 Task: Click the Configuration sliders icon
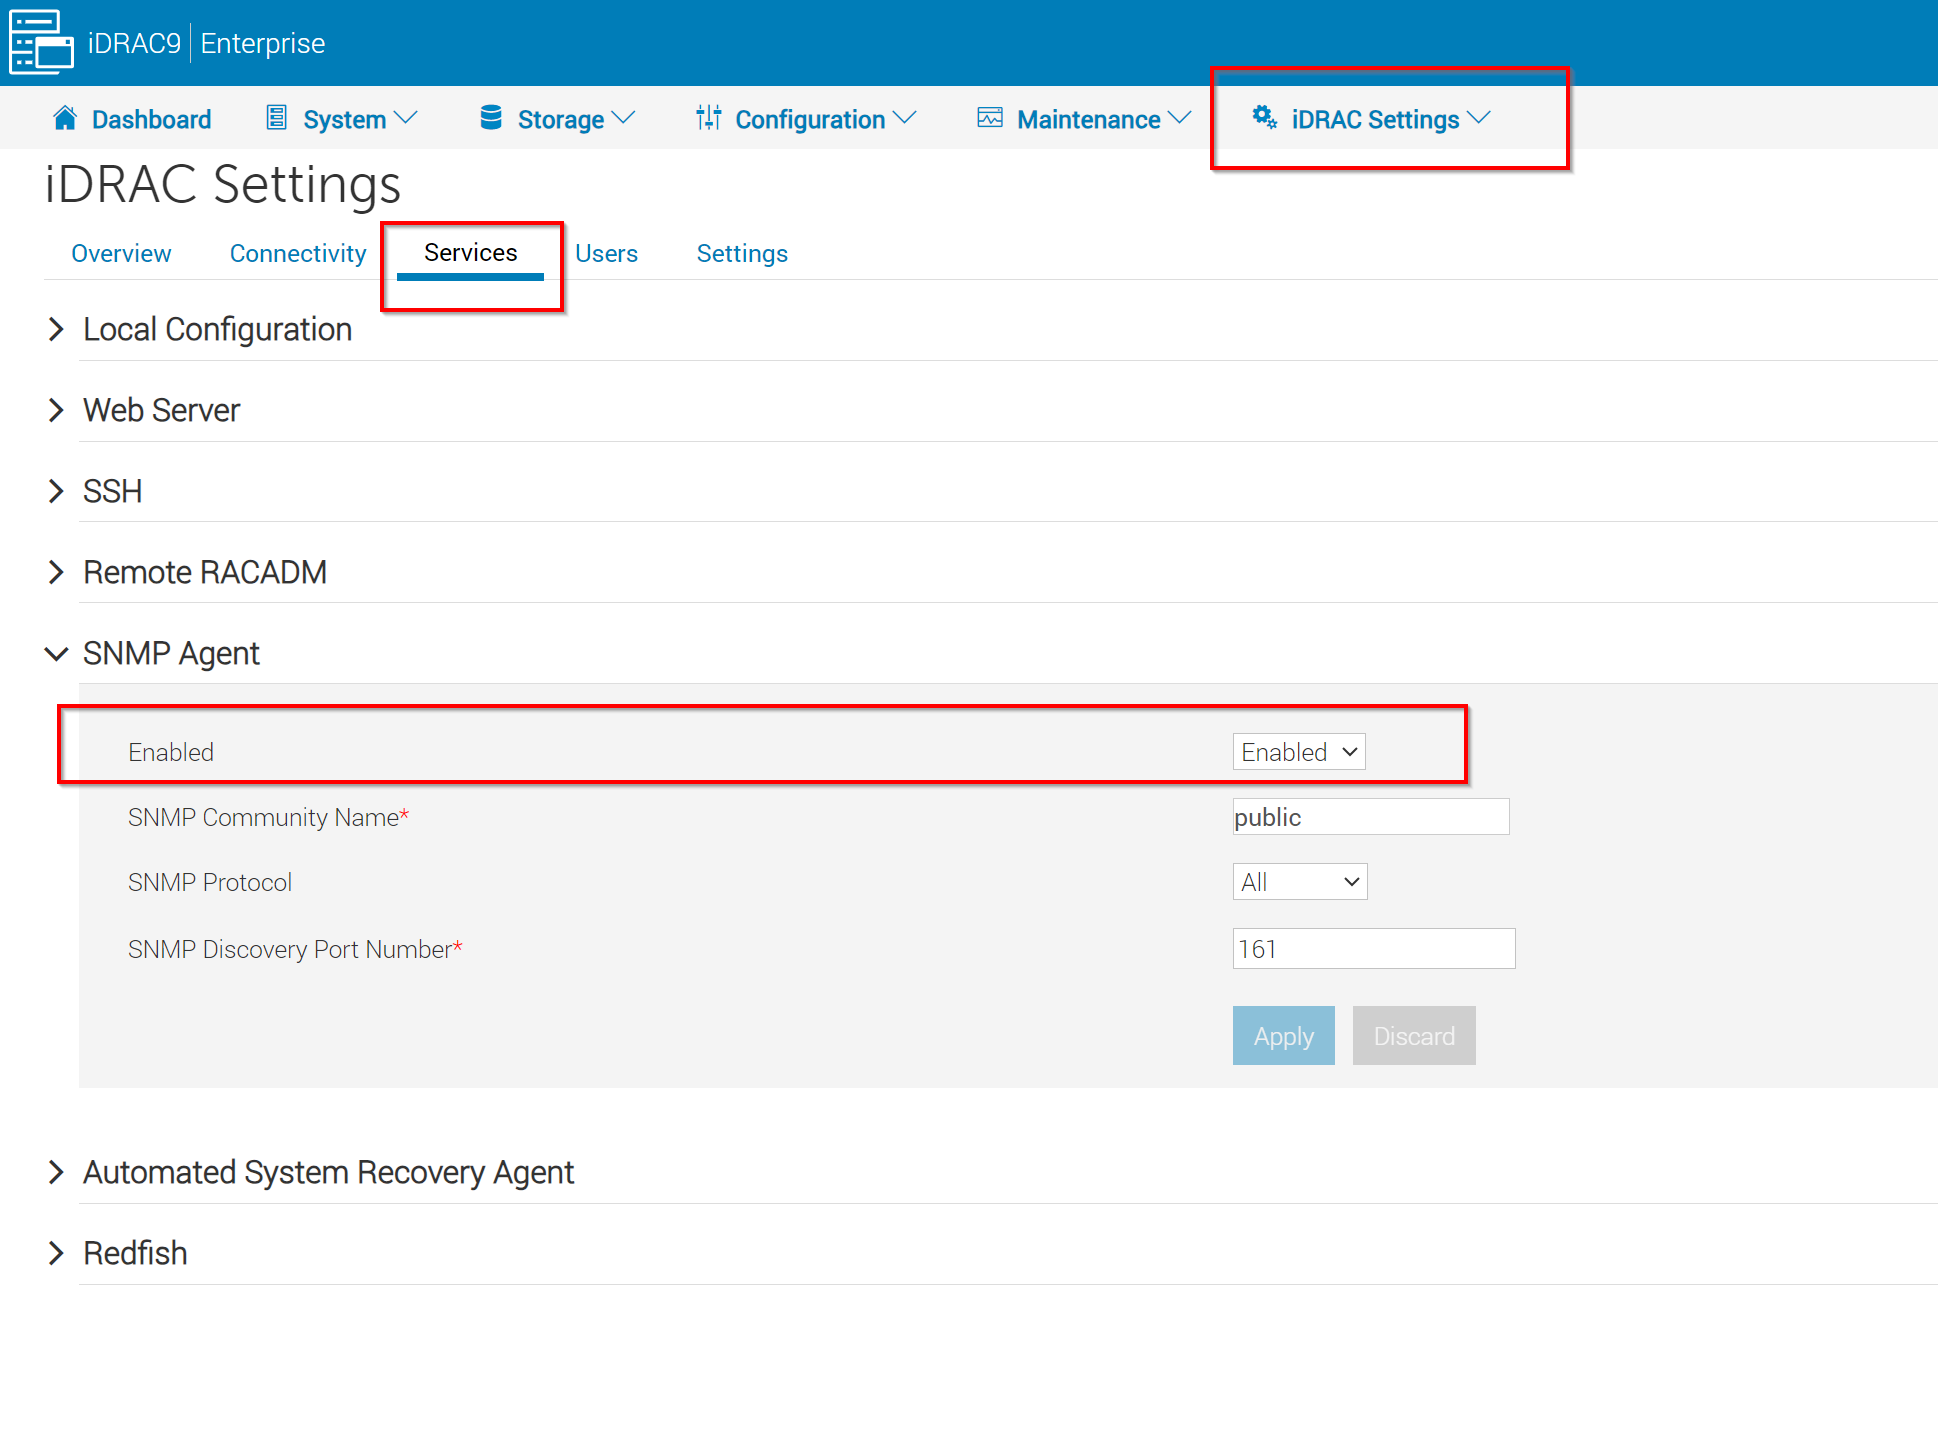[x=708, y=118]
